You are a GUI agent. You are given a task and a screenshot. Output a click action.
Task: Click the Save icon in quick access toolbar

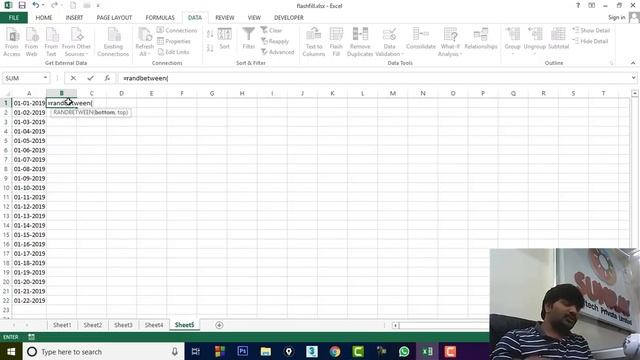pos(22,5)
